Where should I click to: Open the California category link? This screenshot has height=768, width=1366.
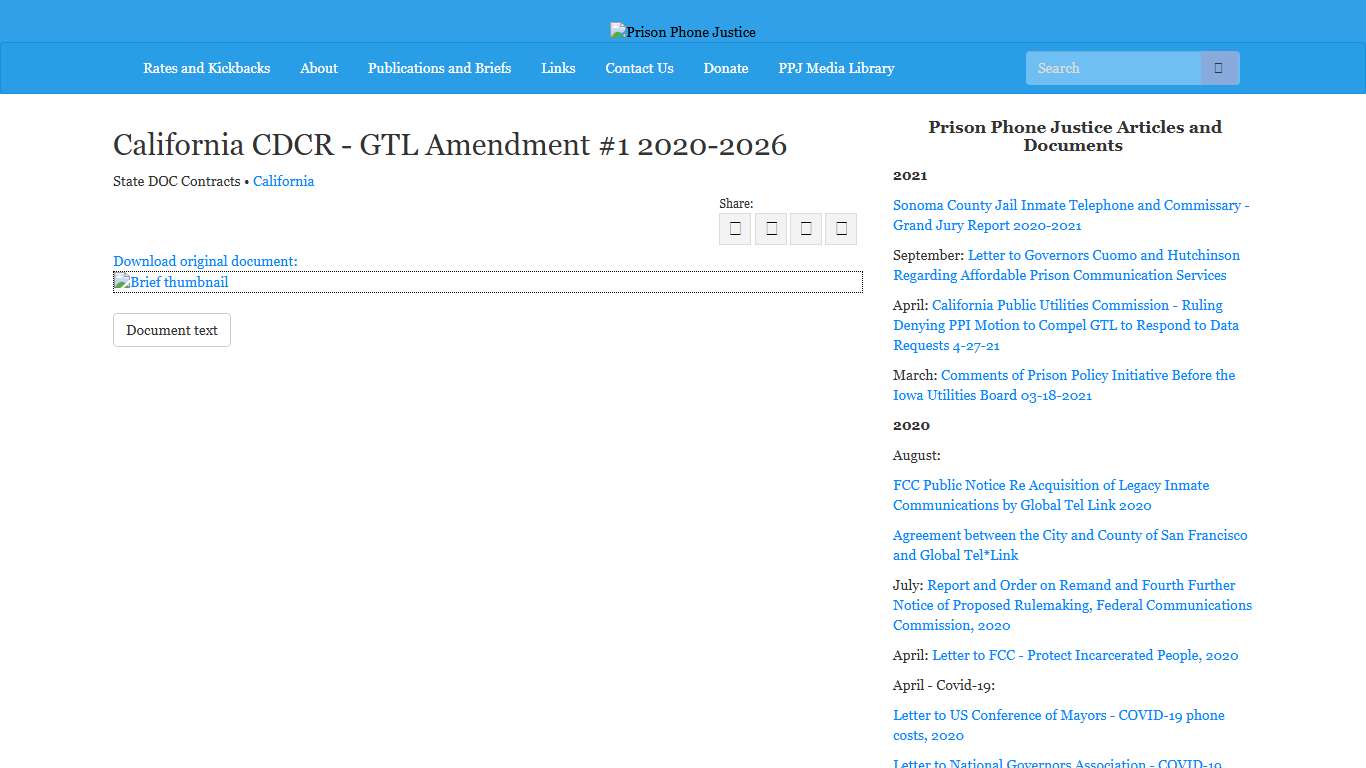tap(283, 181)
